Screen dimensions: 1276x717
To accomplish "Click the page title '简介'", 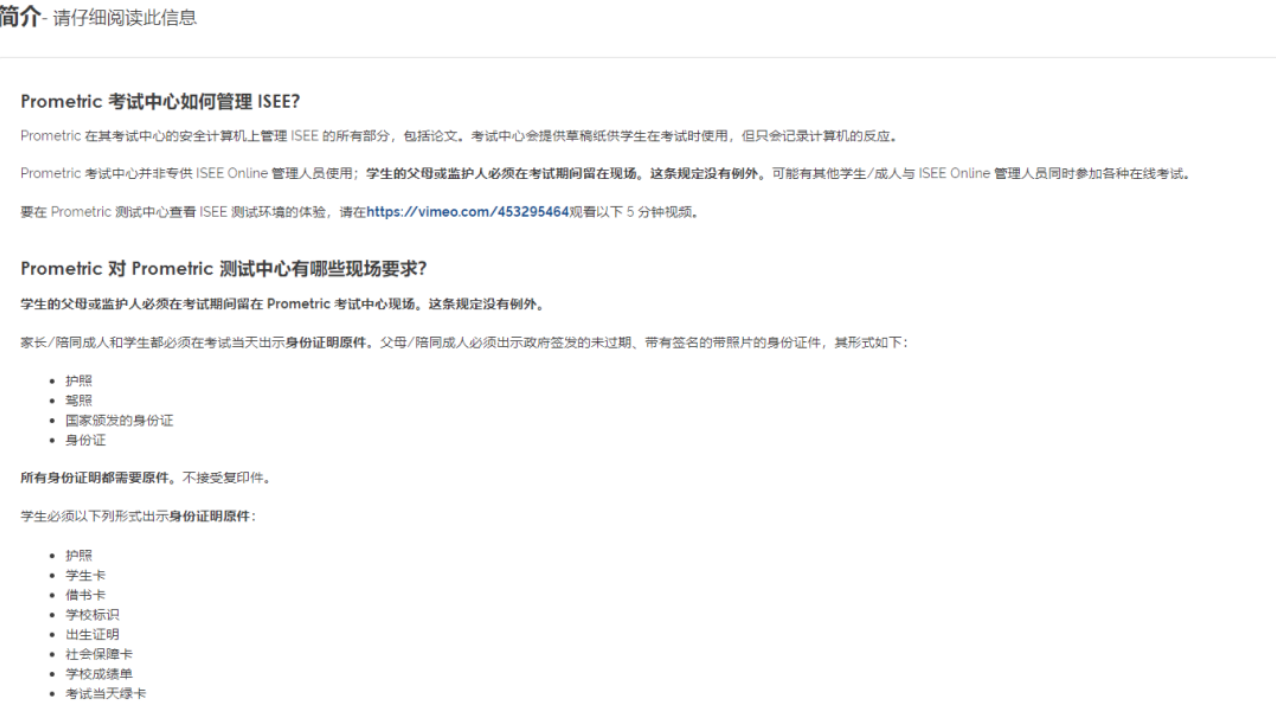I will [x=19, y=17].
